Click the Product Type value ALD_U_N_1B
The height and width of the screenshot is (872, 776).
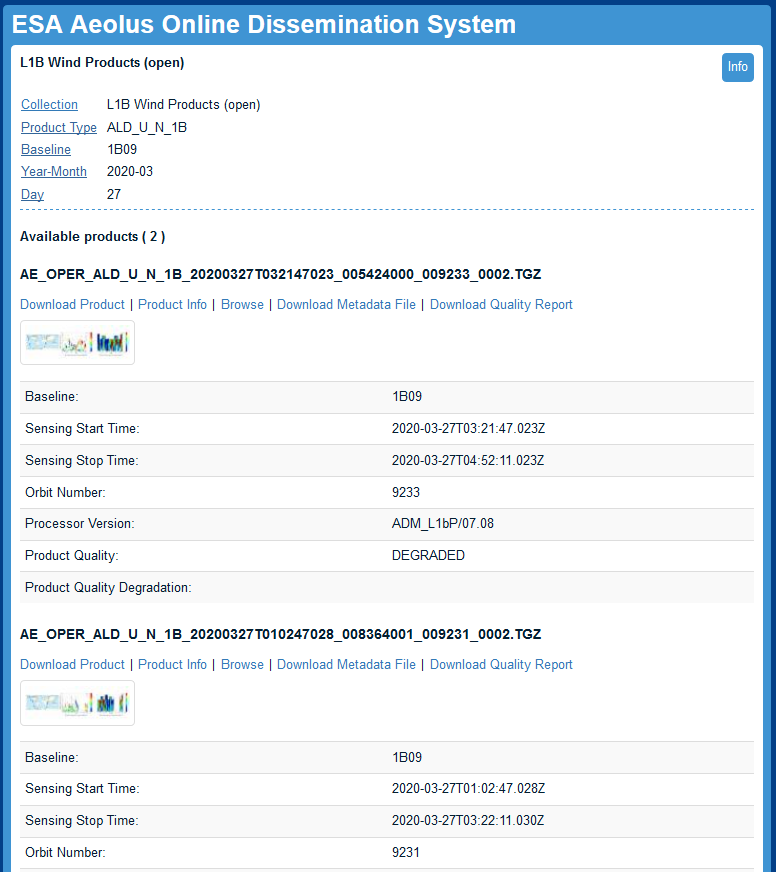pos(147,127)
